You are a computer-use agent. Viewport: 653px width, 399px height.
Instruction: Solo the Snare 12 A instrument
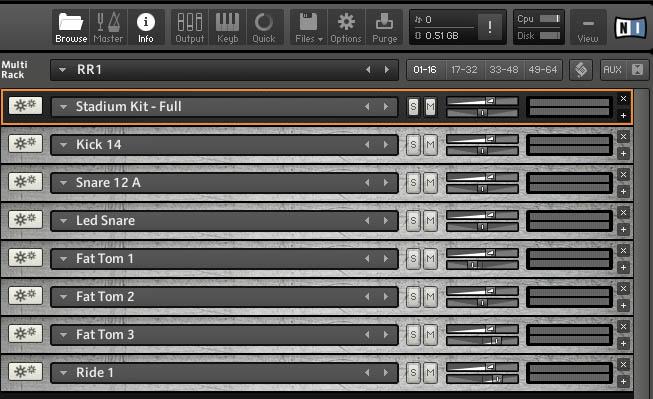point(413,183)
